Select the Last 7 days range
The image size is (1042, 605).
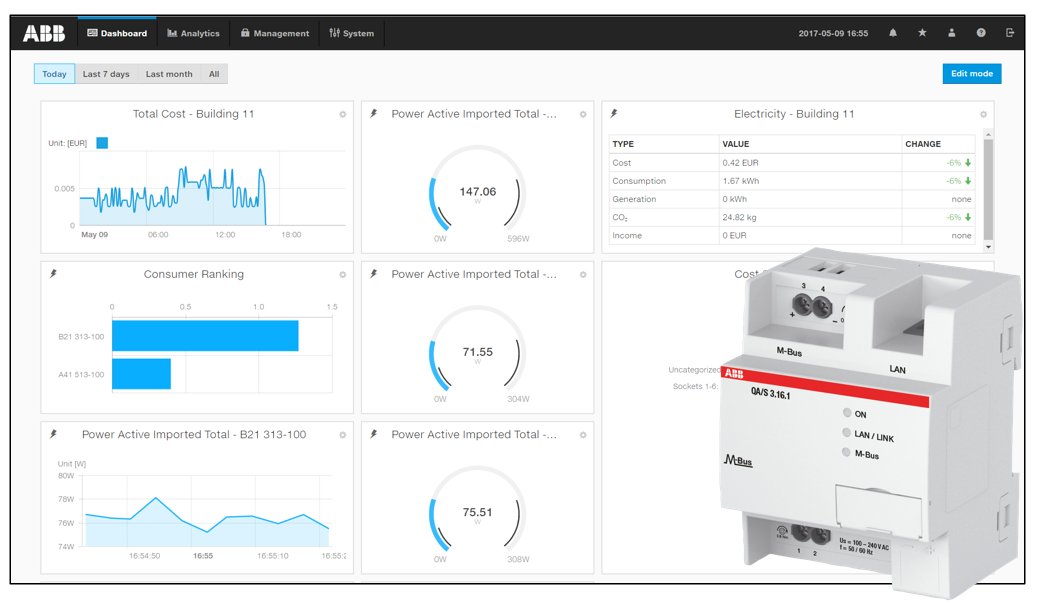click(x=106, y=74)
